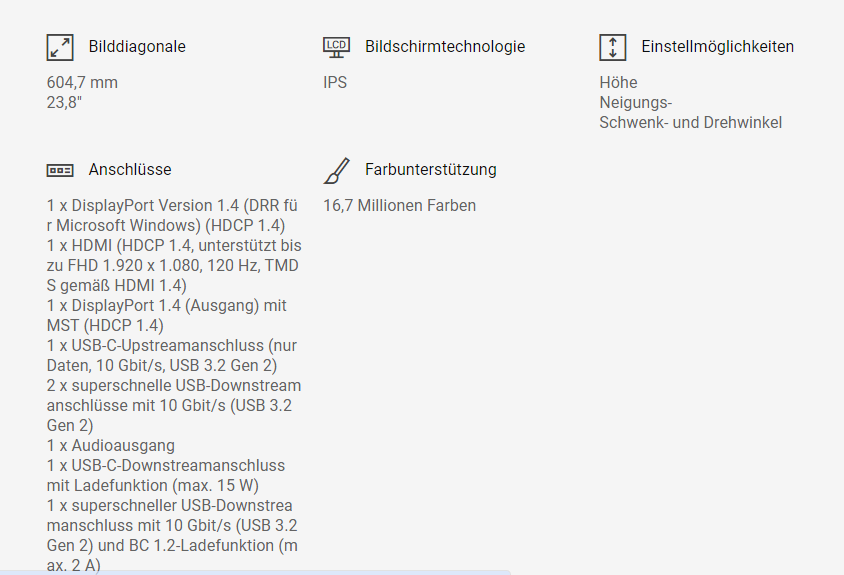
Task: Click the LCD monitor icon for Bildschirmtechnologie
Action: coord(336,47)
